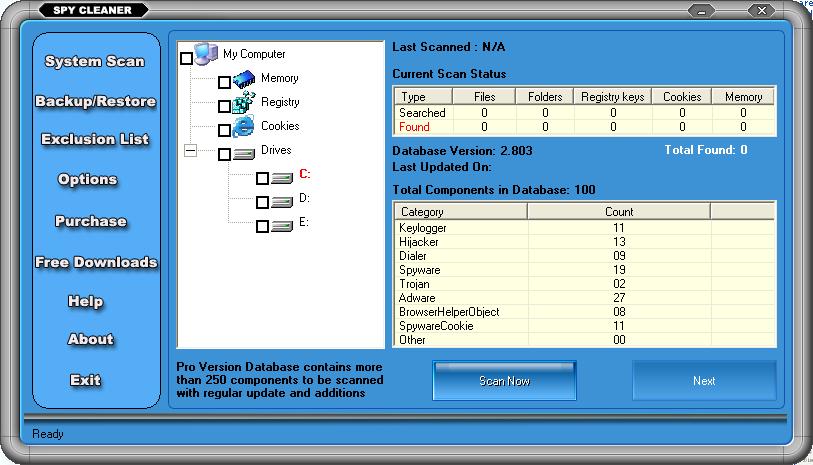
Task: Select the SpywareCookie row
Action: click(x=584, y=326)
